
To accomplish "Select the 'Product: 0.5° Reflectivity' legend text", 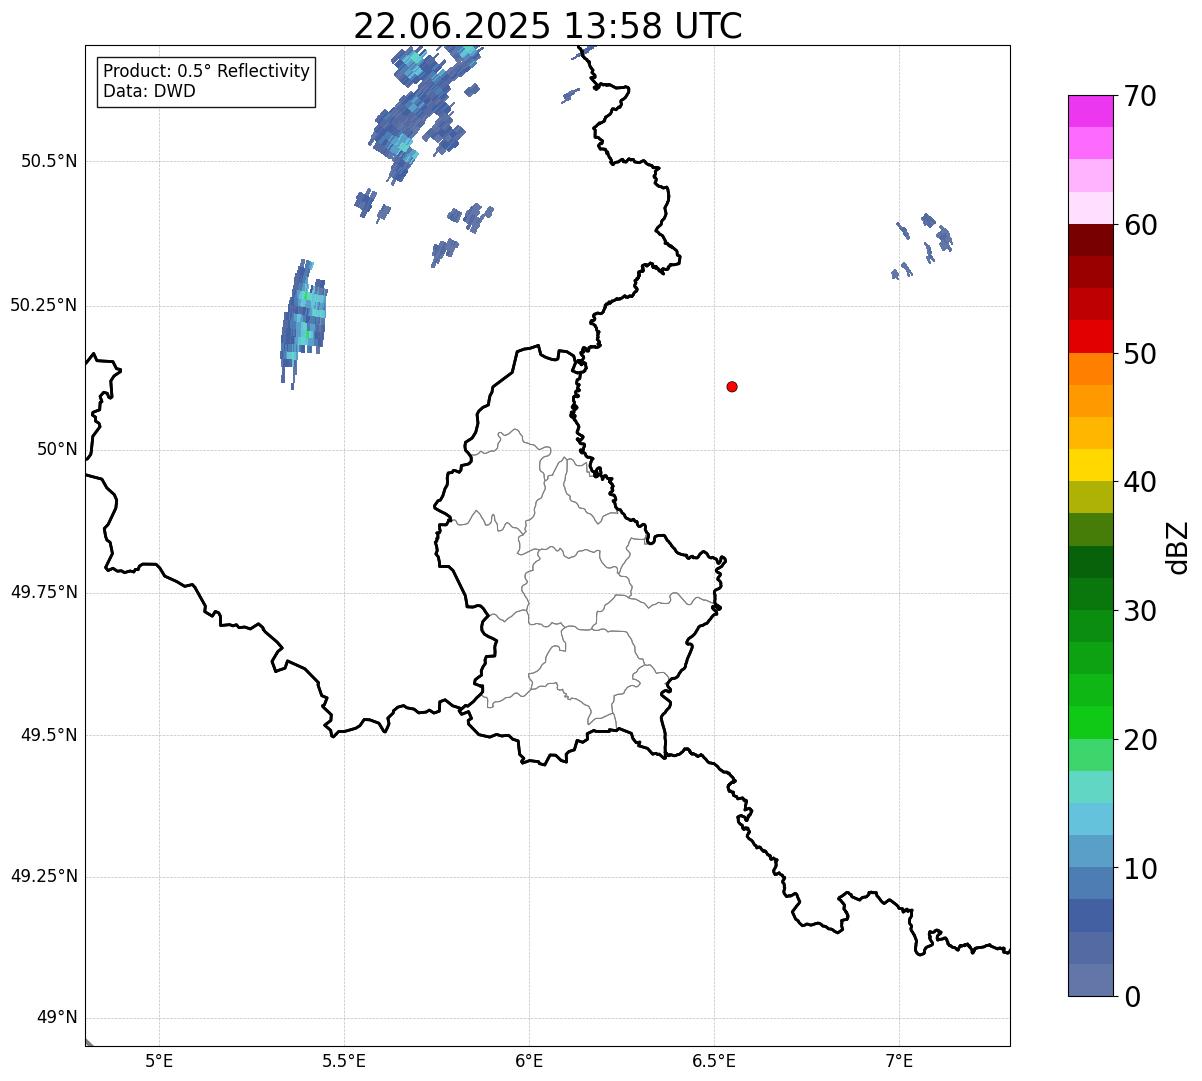I will click(207, 71).
